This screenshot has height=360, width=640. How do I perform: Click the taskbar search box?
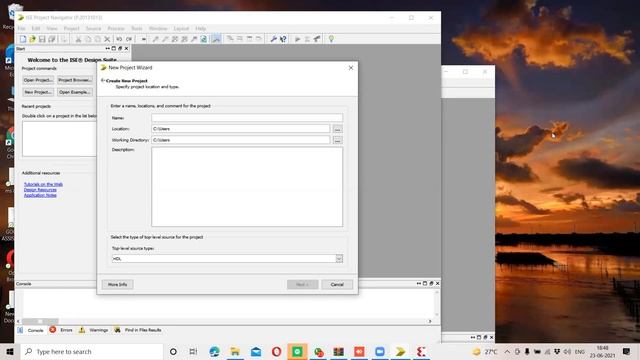click(92, 351)
